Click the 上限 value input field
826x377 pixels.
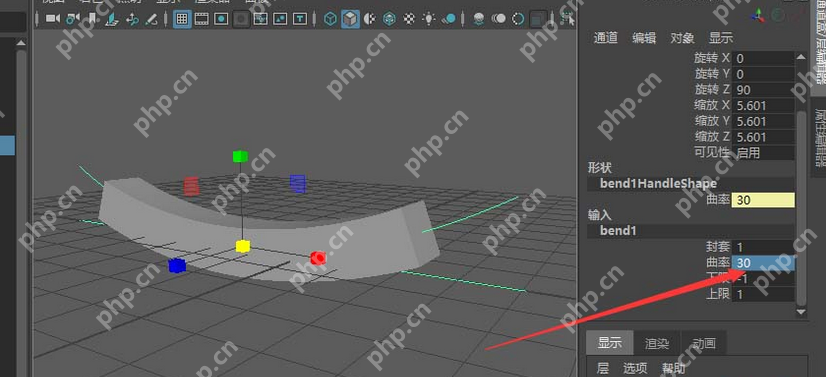coord(763,294)
